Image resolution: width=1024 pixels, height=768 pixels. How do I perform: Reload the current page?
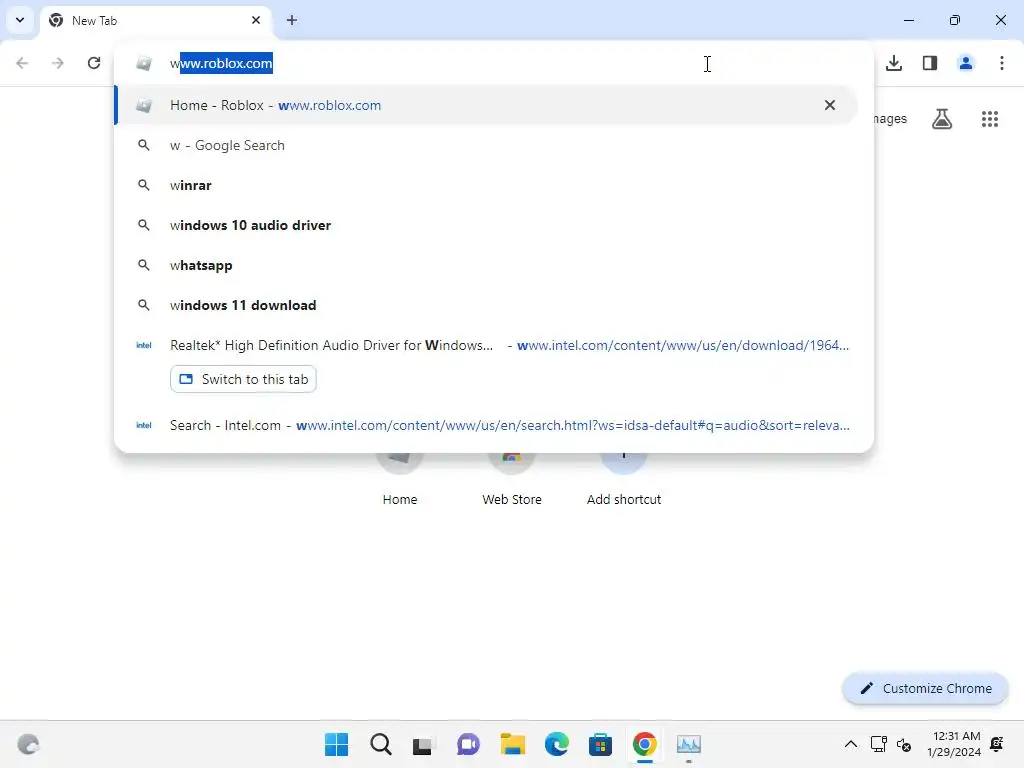tap(94, 63)
